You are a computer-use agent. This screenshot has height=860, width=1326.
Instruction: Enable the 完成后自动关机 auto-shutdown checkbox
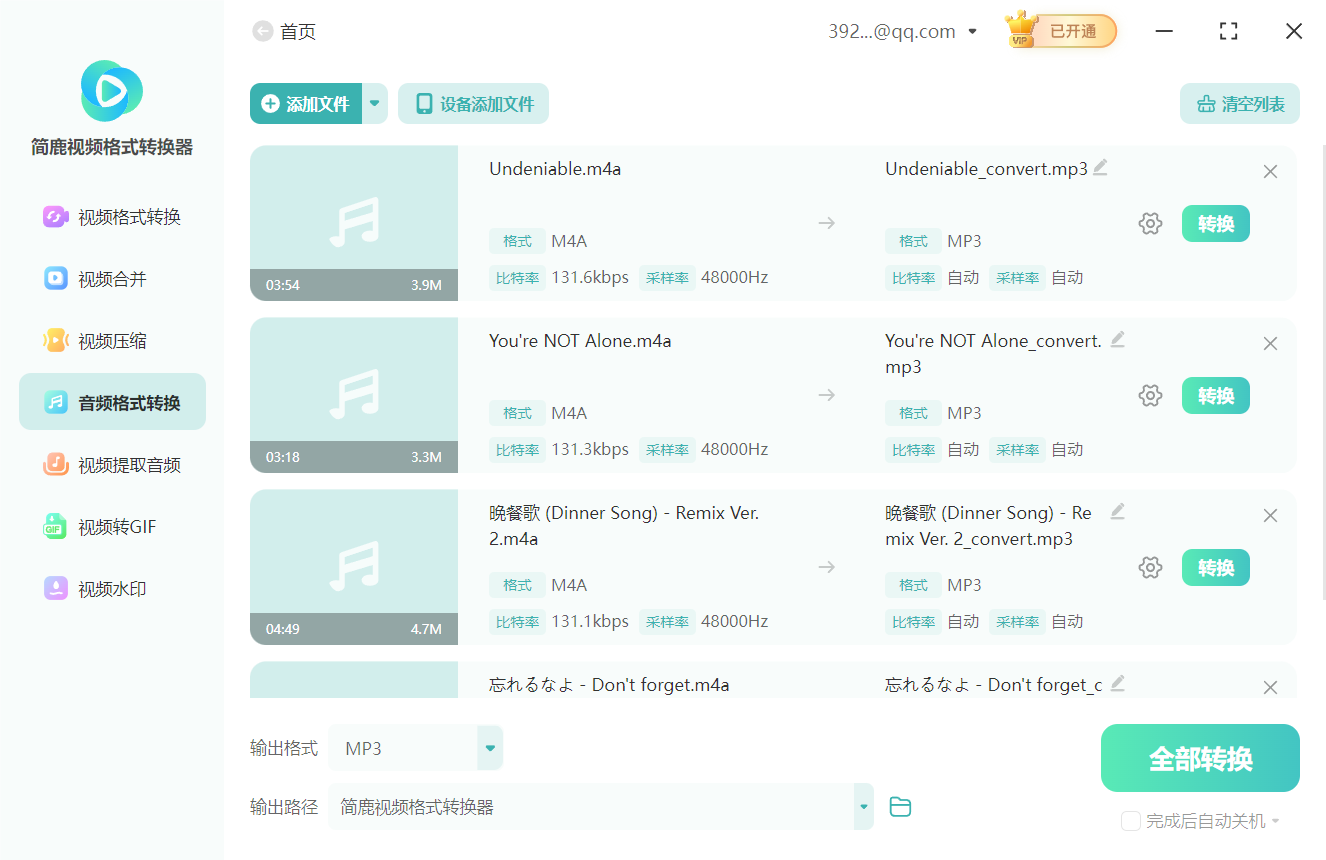(x=1131, y=821)
